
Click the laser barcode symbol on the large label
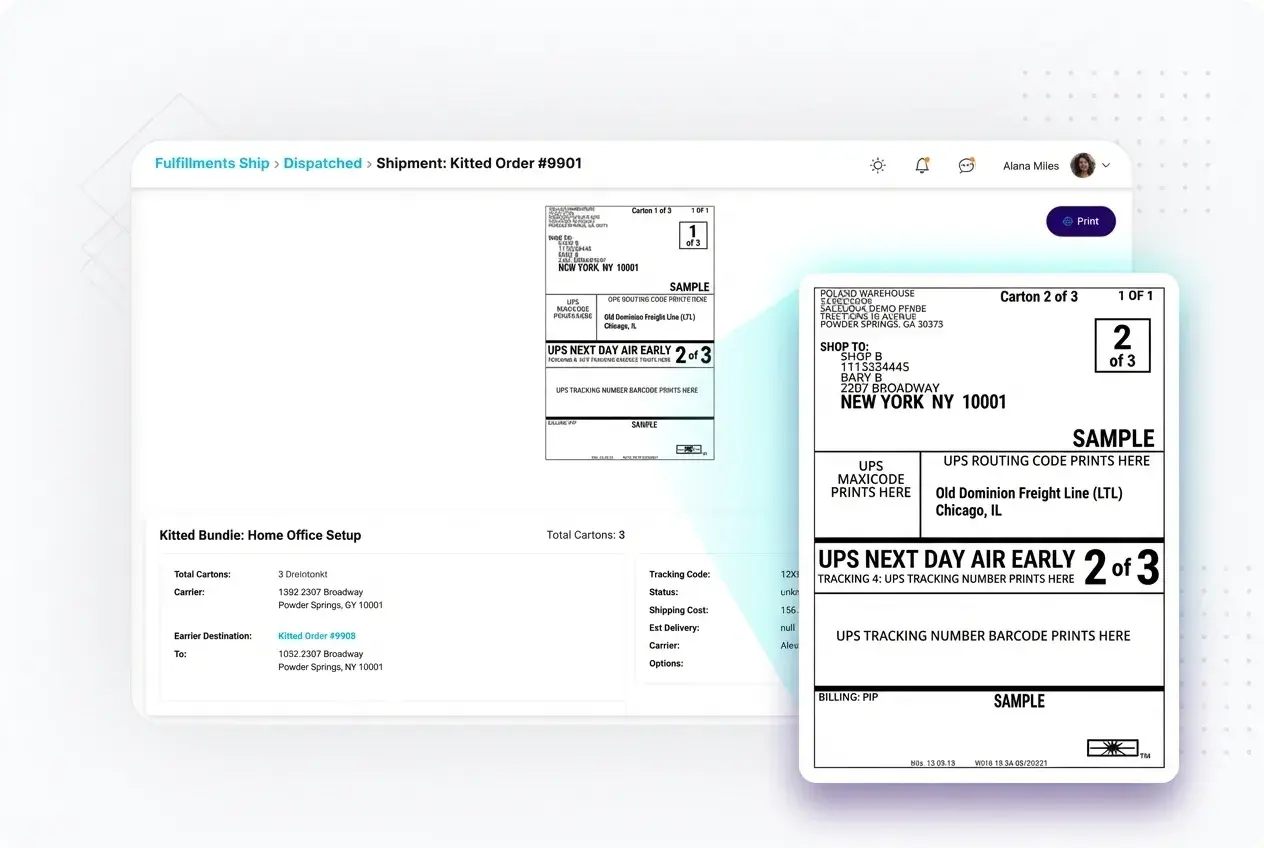point(1112,746)
